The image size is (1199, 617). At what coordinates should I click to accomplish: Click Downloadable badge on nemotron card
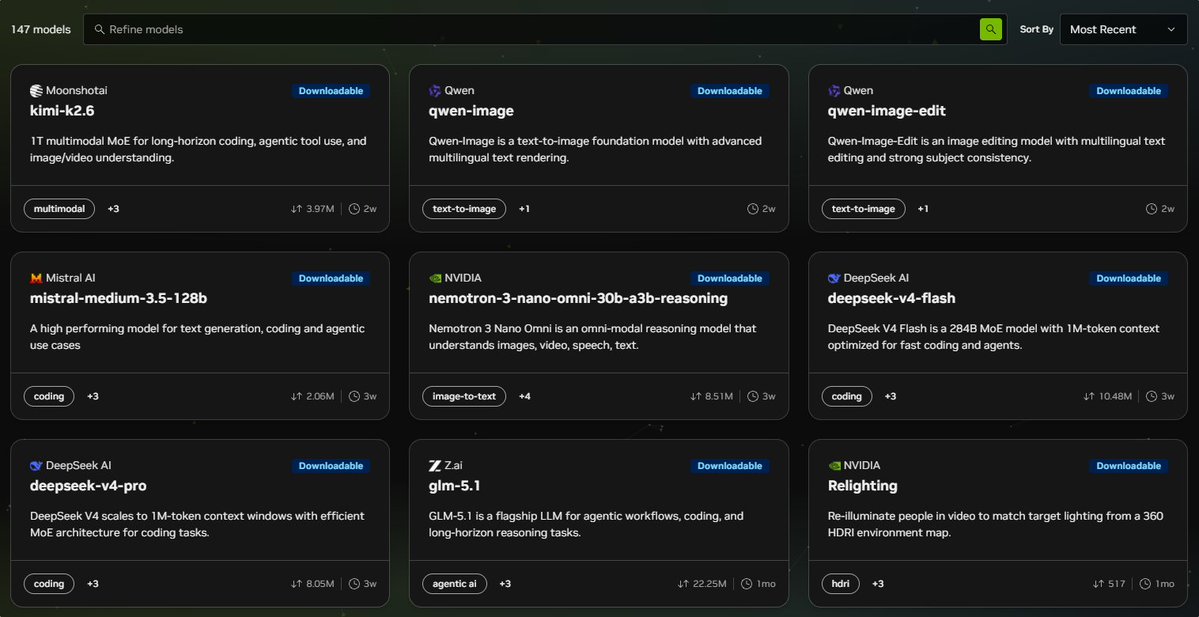(730, 278)
